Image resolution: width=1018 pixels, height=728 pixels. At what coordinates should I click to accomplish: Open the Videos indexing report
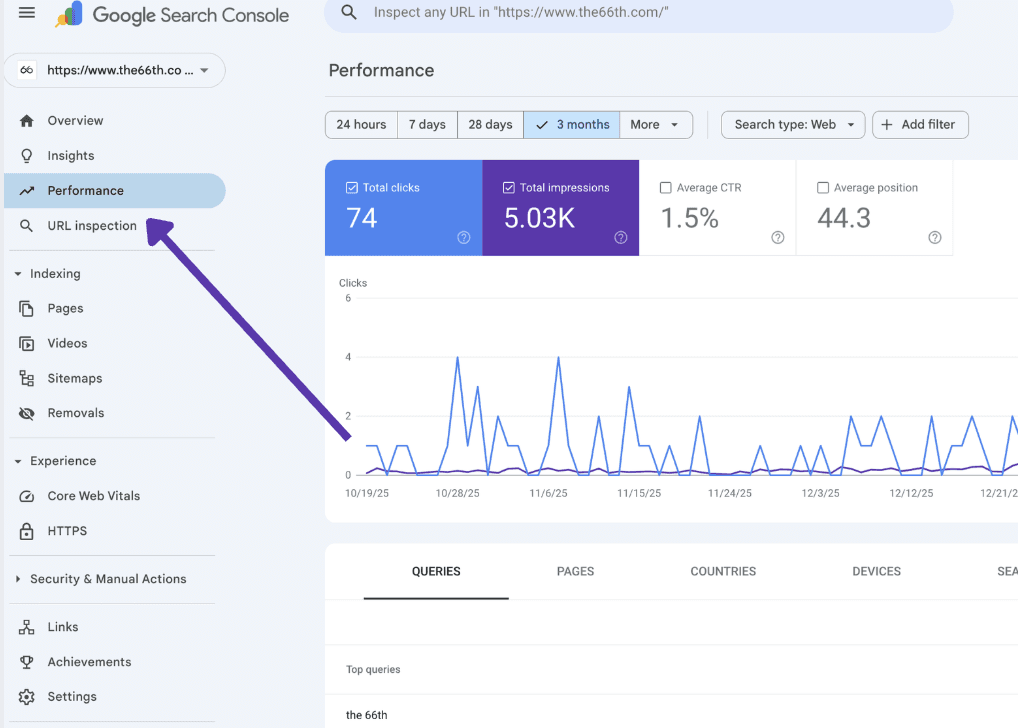(x=115, y=344)
